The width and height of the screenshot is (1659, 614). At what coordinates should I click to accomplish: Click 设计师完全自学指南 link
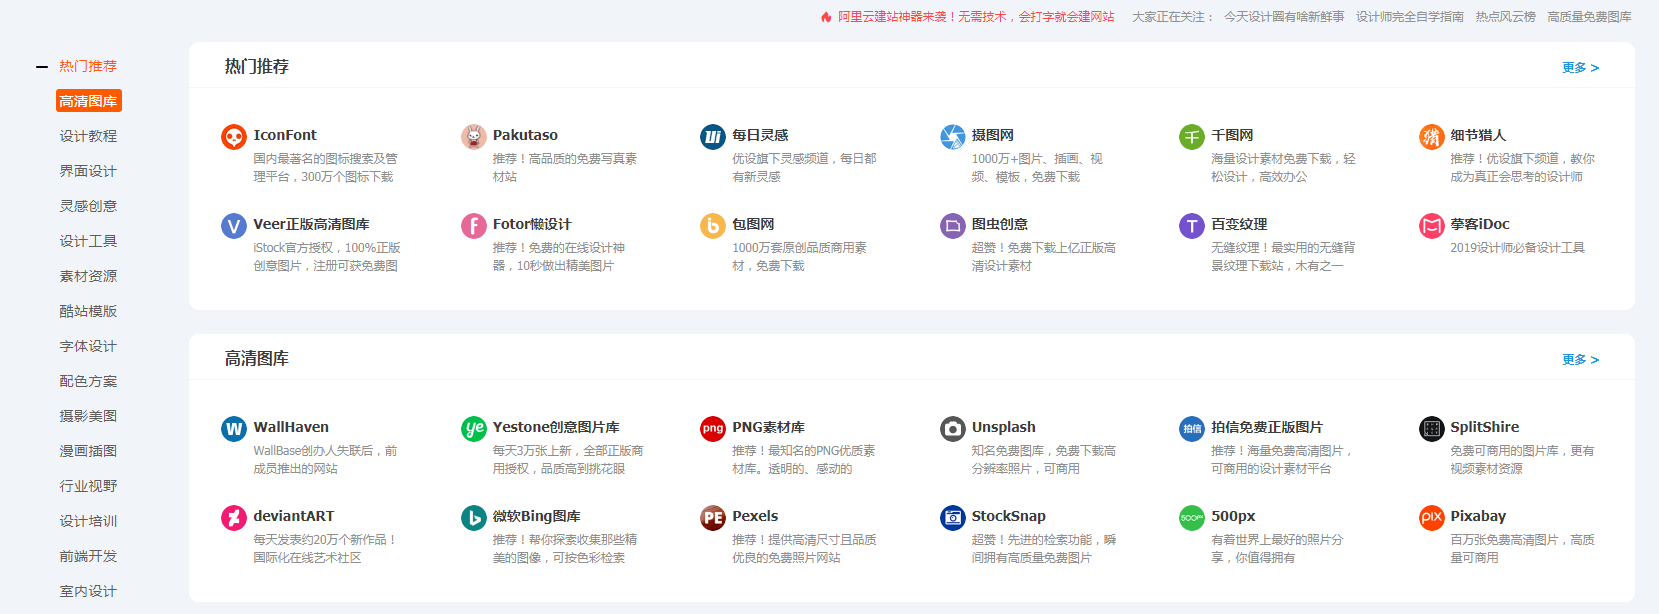1410,17
